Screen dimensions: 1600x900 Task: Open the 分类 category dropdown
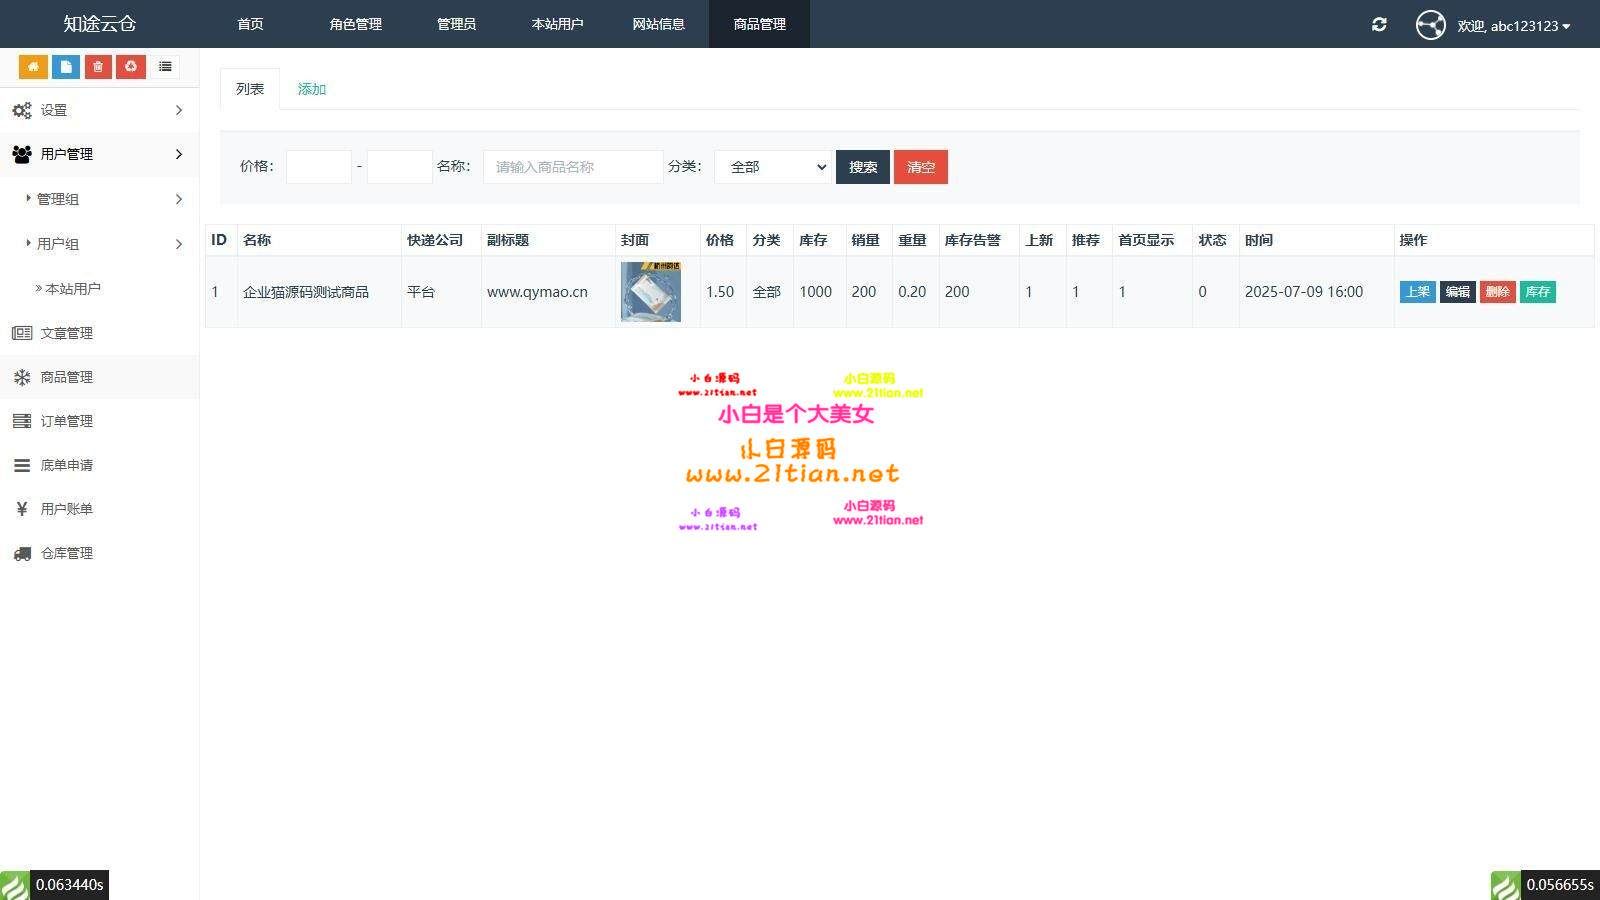coord(773,167)
